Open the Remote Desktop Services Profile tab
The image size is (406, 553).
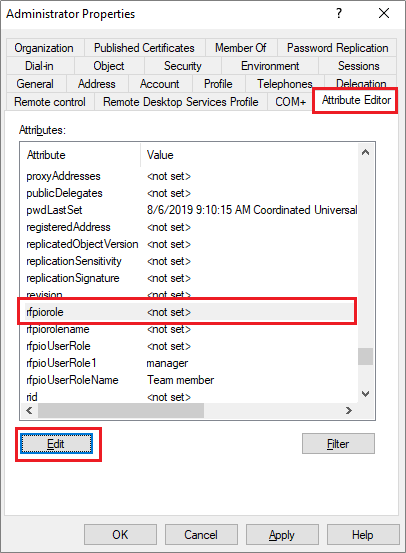181,102
